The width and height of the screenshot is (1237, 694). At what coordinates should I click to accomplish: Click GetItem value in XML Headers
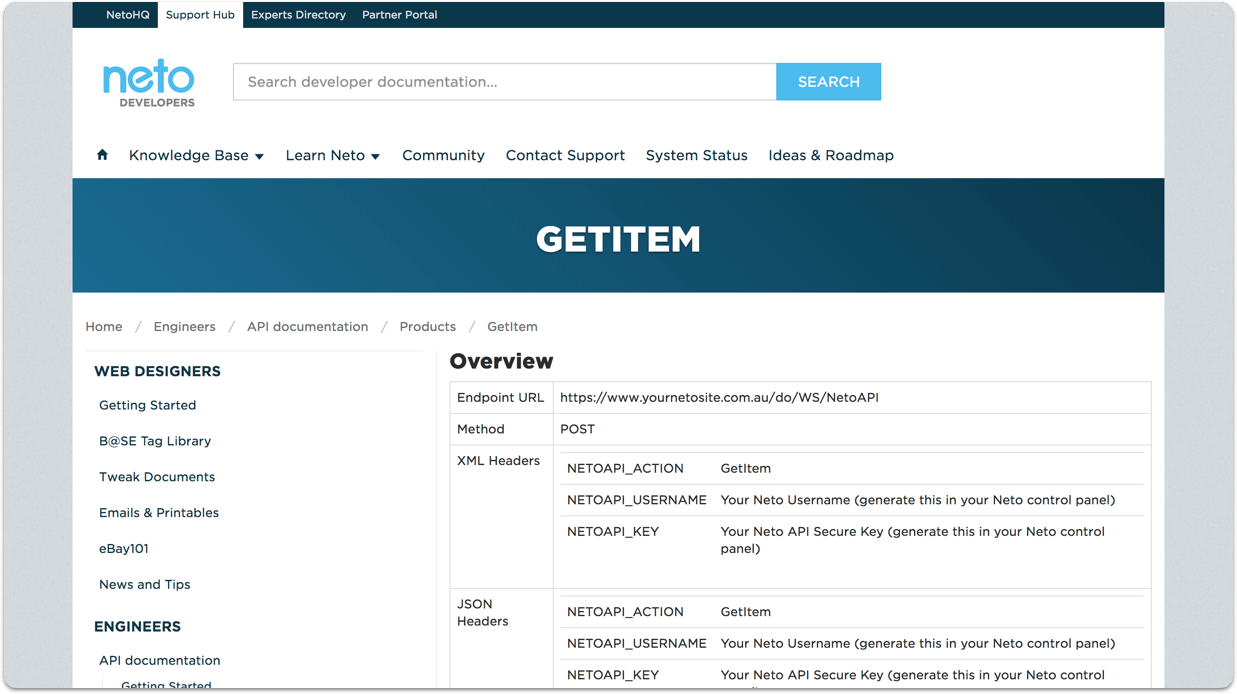coord(745,469)
